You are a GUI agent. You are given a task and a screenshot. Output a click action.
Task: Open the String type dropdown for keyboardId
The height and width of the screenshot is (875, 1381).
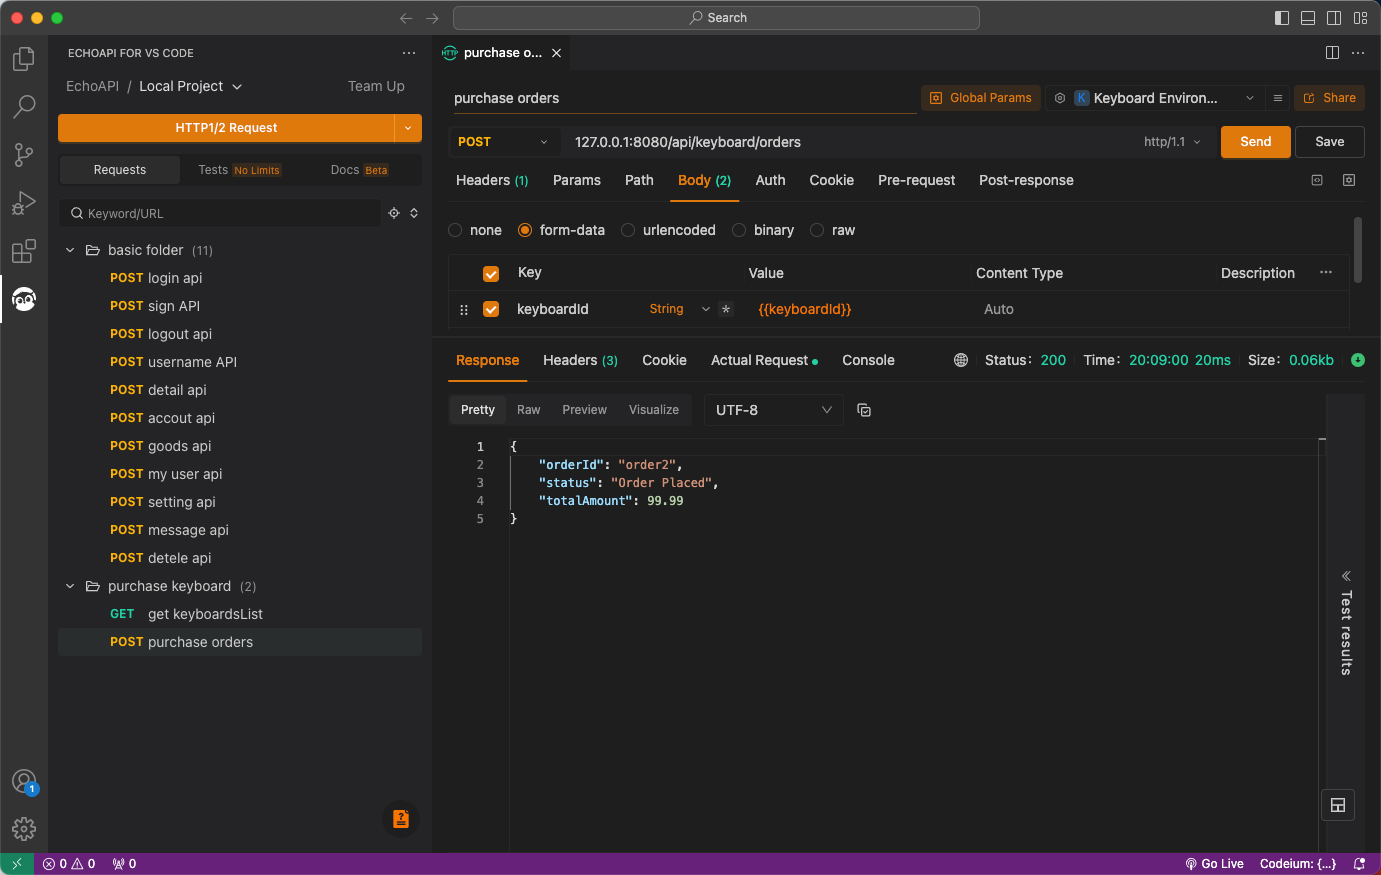(680, 309)
